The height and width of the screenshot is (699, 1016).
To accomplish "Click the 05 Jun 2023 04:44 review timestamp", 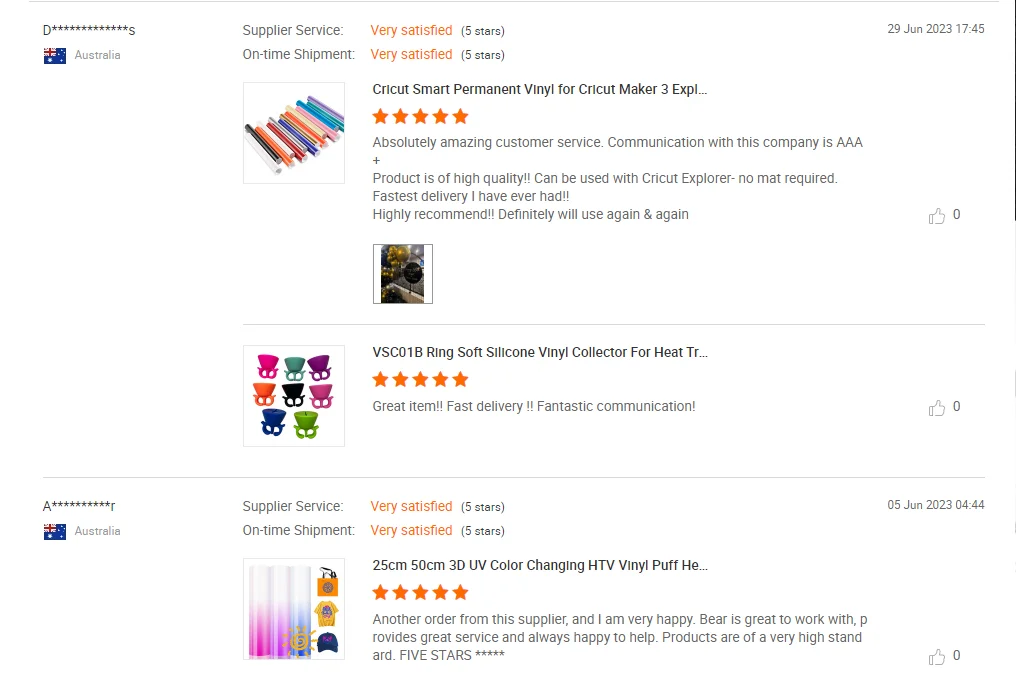I will tap(935, 505).
